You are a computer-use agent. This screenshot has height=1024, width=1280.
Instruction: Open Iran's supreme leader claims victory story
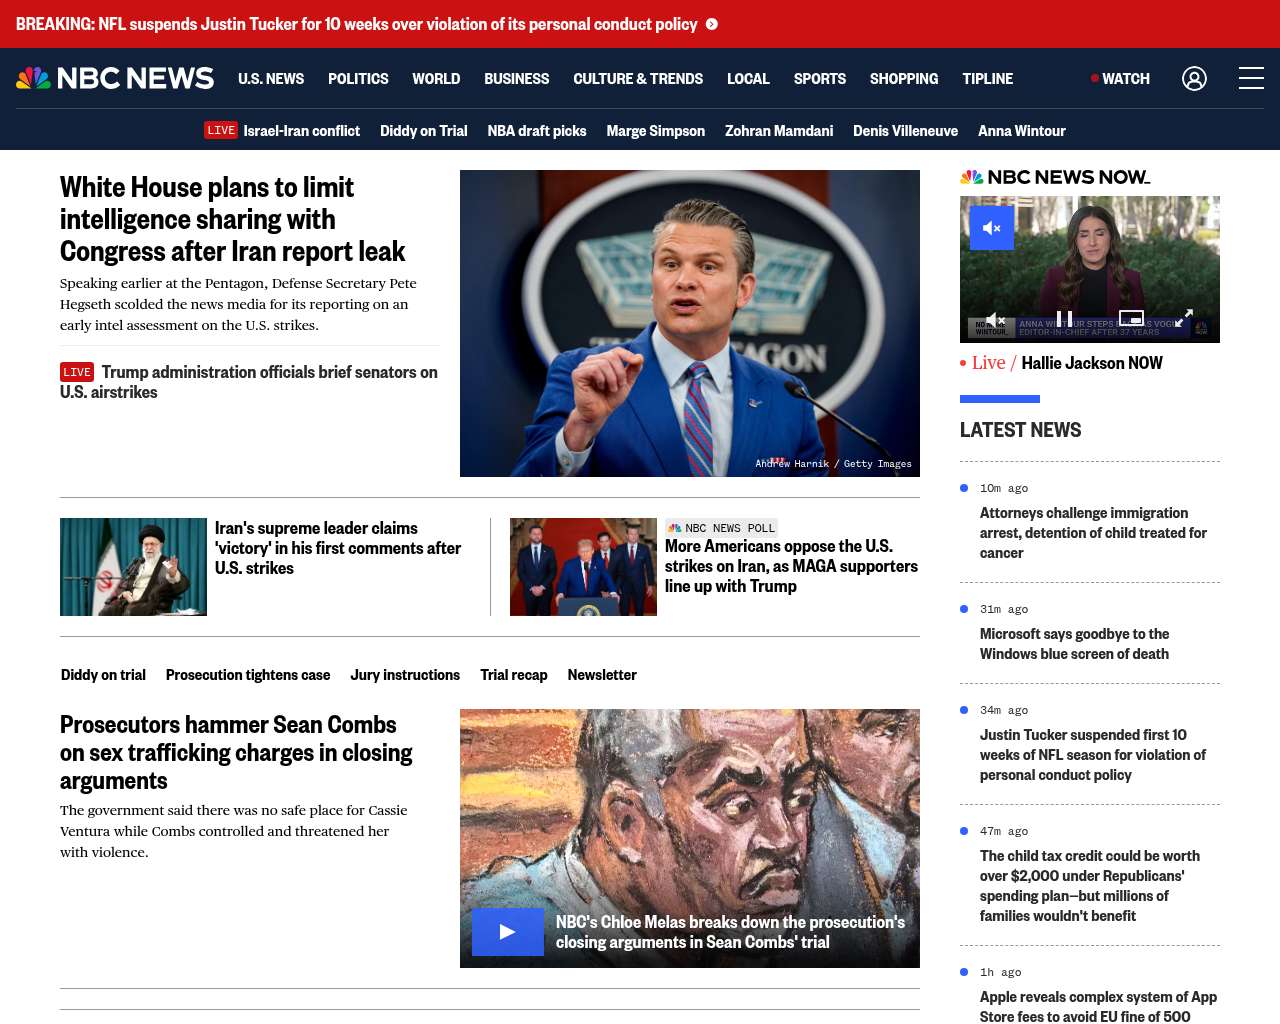coord(338,548)
